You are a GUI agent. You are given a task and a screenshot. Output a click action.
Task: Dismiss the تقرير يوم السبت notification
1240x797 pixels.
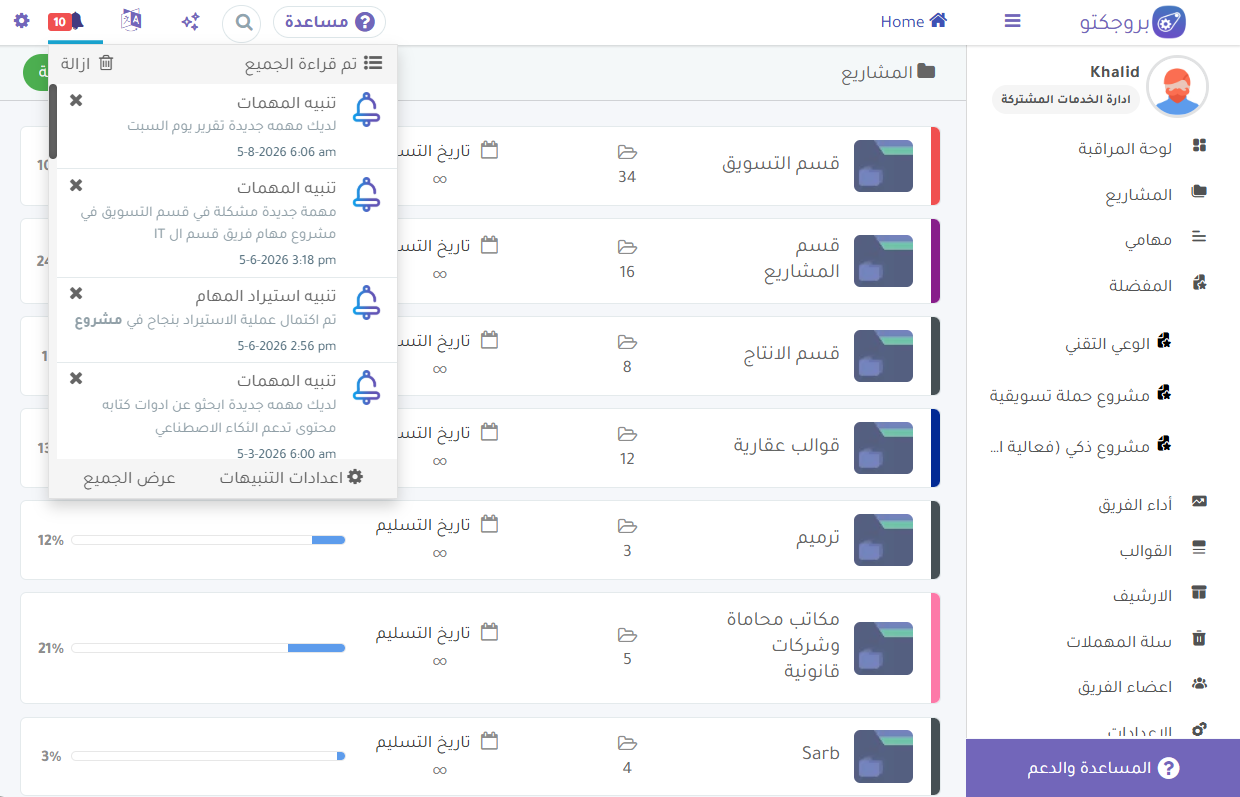(76, 100)
